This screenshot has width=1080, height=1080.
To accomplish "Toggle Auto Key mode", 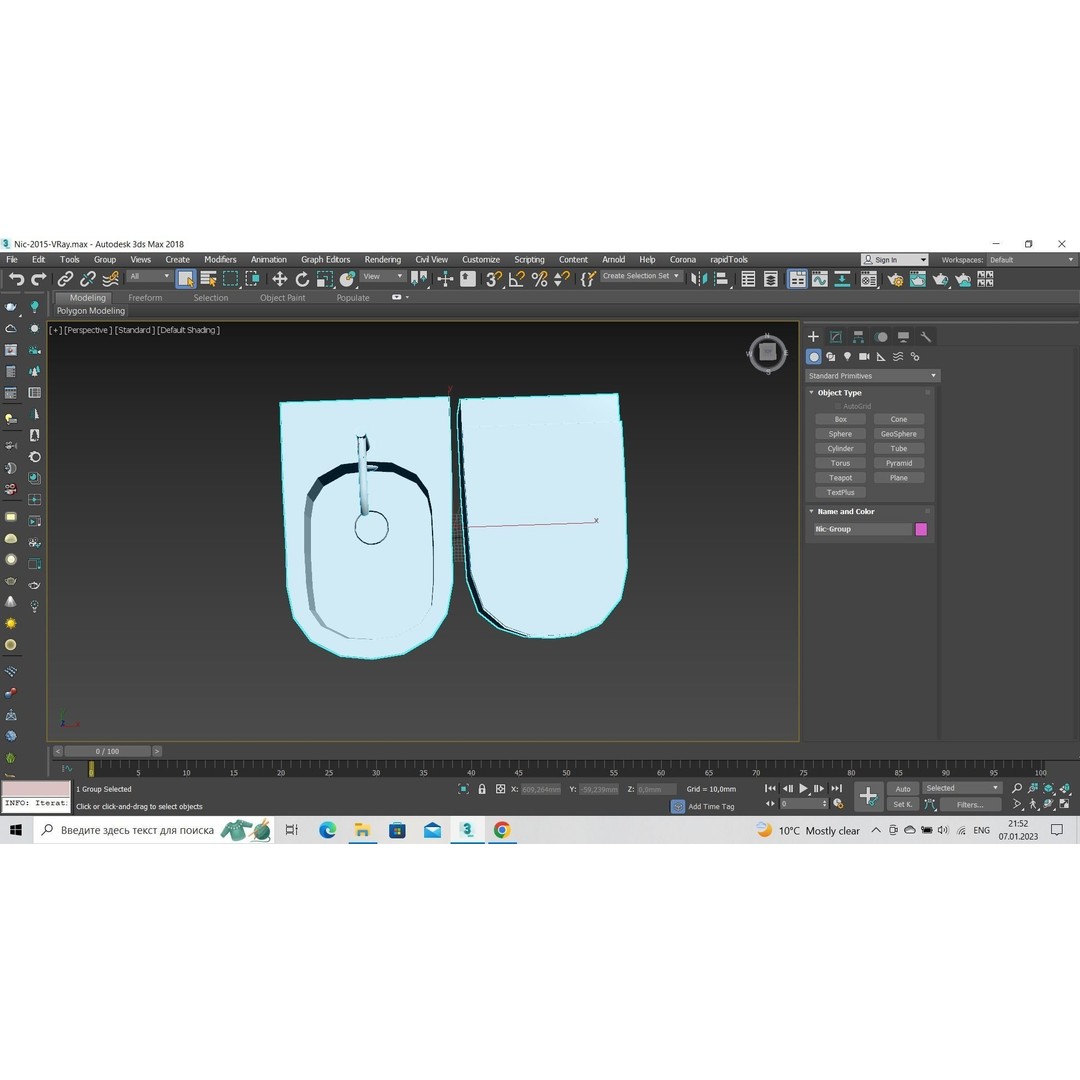I will (x=903, y=789).
